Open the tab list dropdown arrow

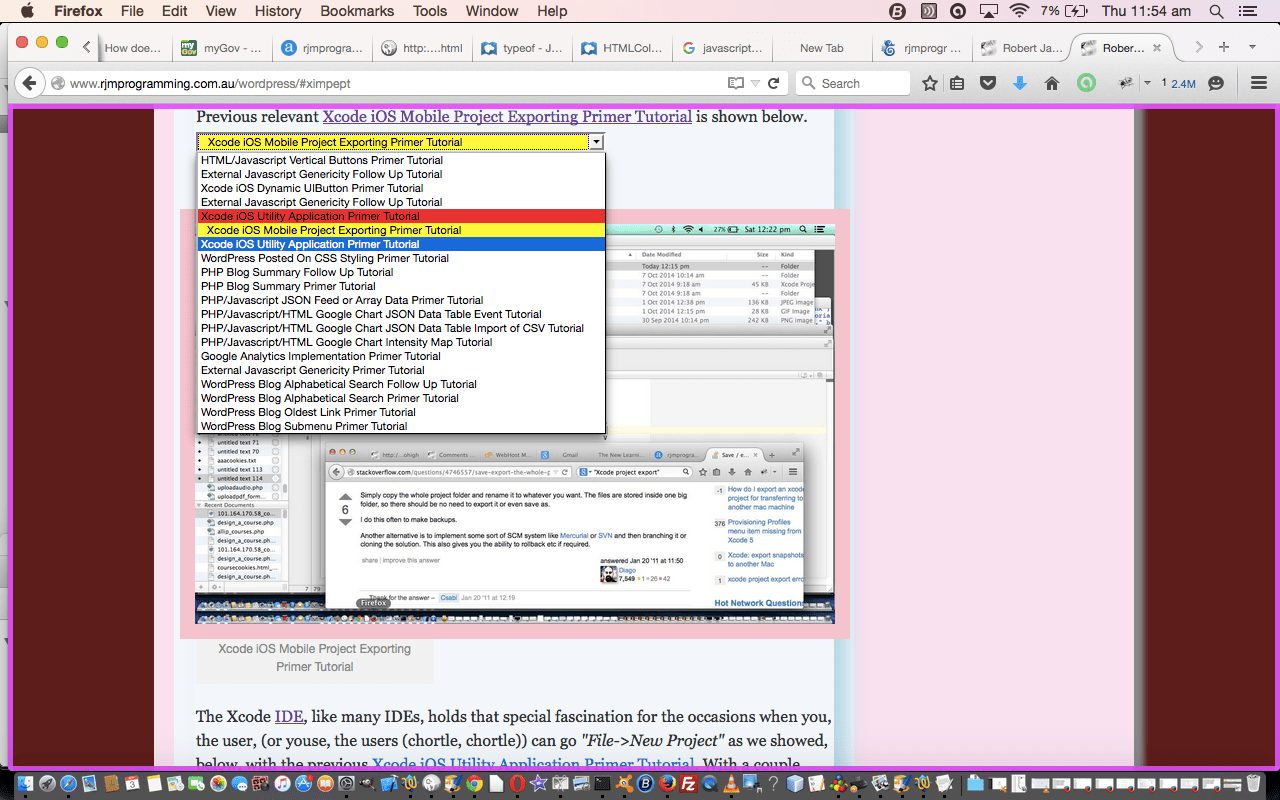pyautogui.click(x=1251, y=47)
